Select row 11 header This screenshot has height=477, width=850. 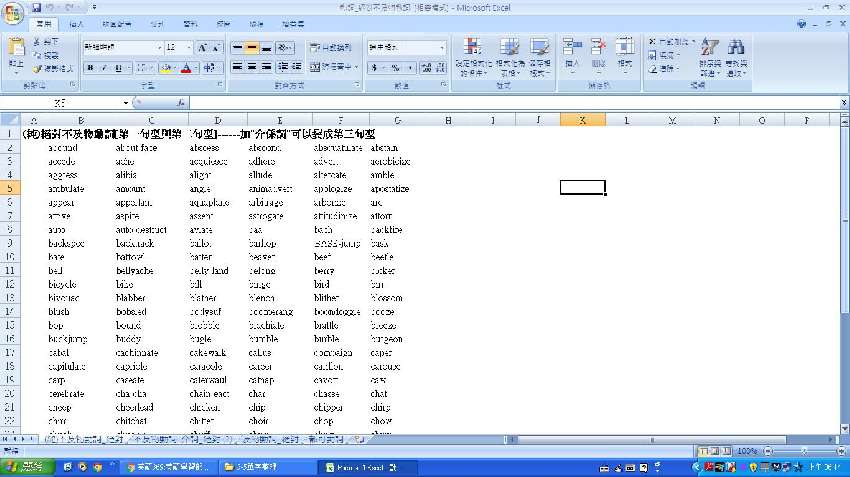pos(10,270)
